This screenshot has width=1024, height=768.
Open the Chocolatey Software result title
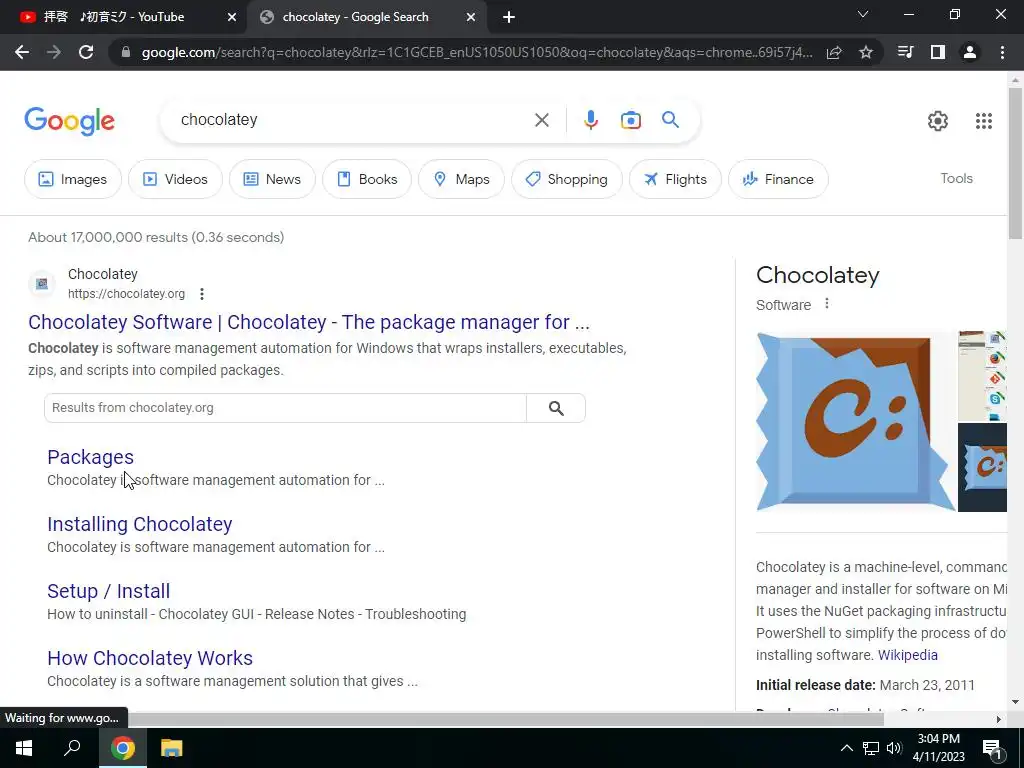coord(309,322)
